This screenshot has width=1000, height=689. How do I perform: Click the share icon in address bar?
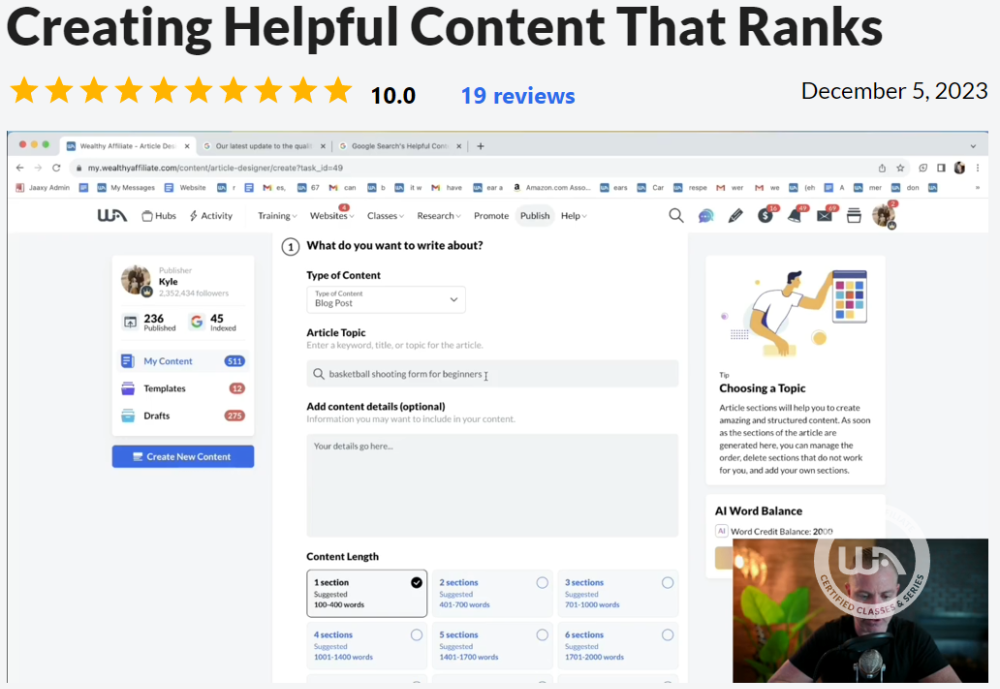882,168
